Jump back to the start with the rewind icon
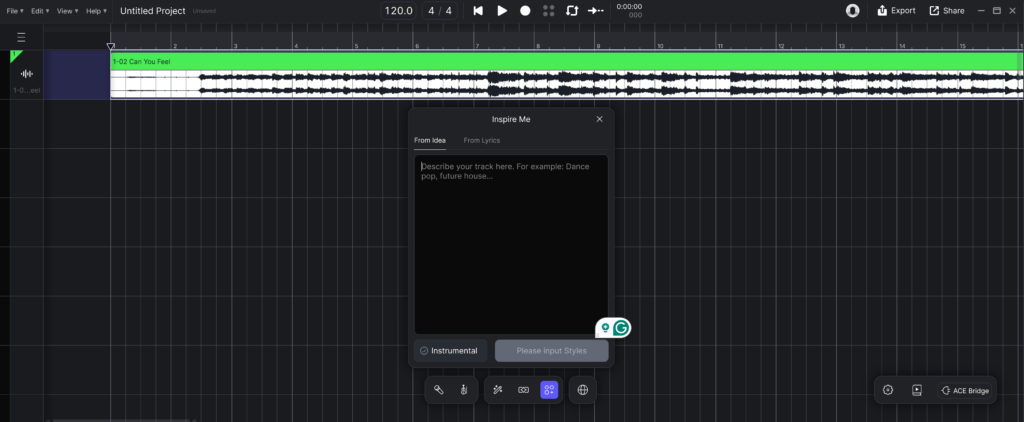The image size is (1024, 422). pos(478,10)
